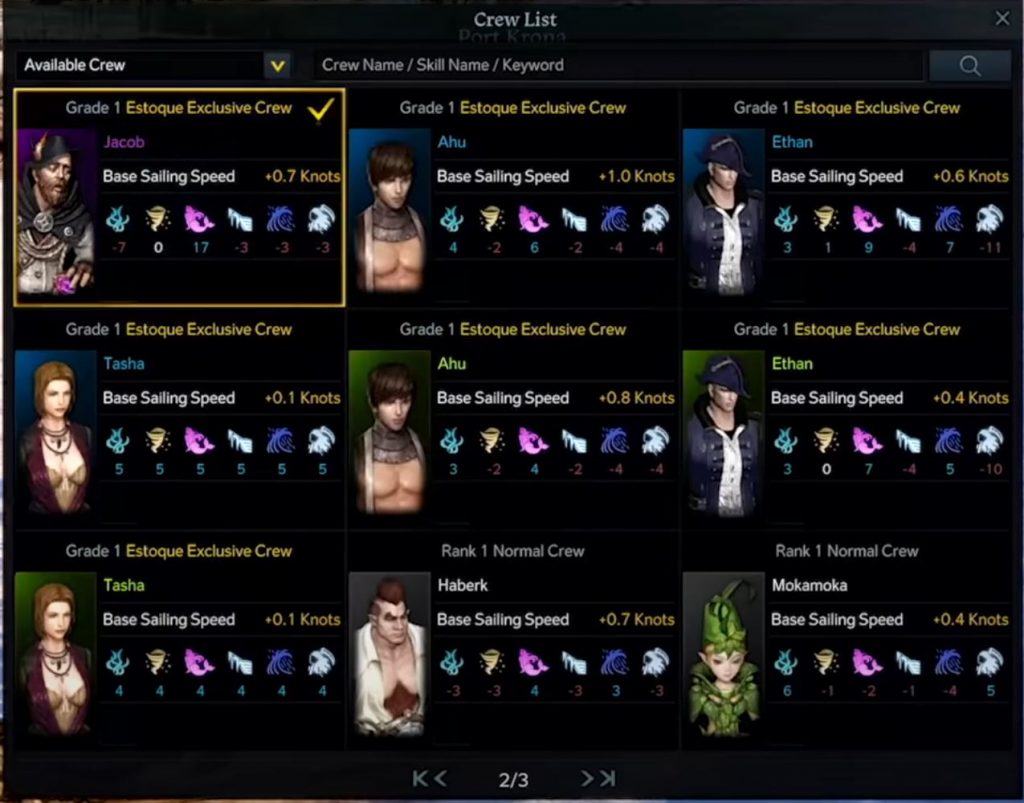
Task: Toggle the yellow checkmark on Jacob's card
Action: click(321, 109)
